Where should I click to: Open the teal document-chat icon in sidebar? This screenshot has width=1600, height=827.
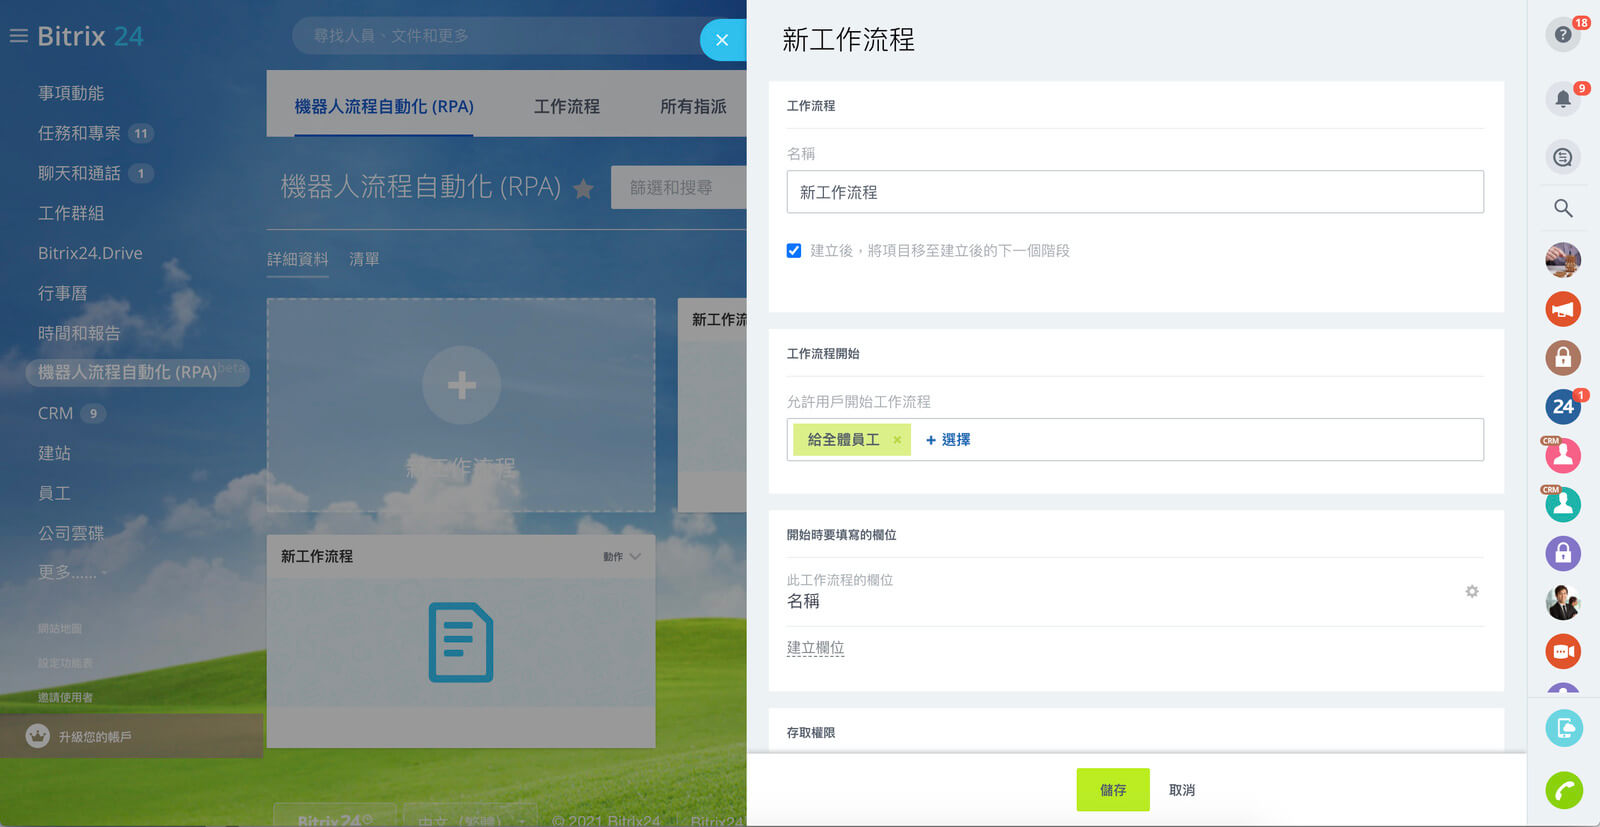coord(1564,728)
